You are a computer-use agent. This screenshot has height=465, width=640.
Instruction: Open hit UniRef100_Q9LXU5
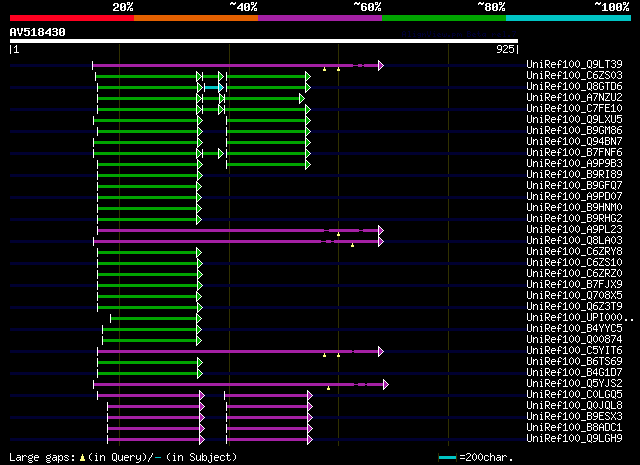[574, 120]
